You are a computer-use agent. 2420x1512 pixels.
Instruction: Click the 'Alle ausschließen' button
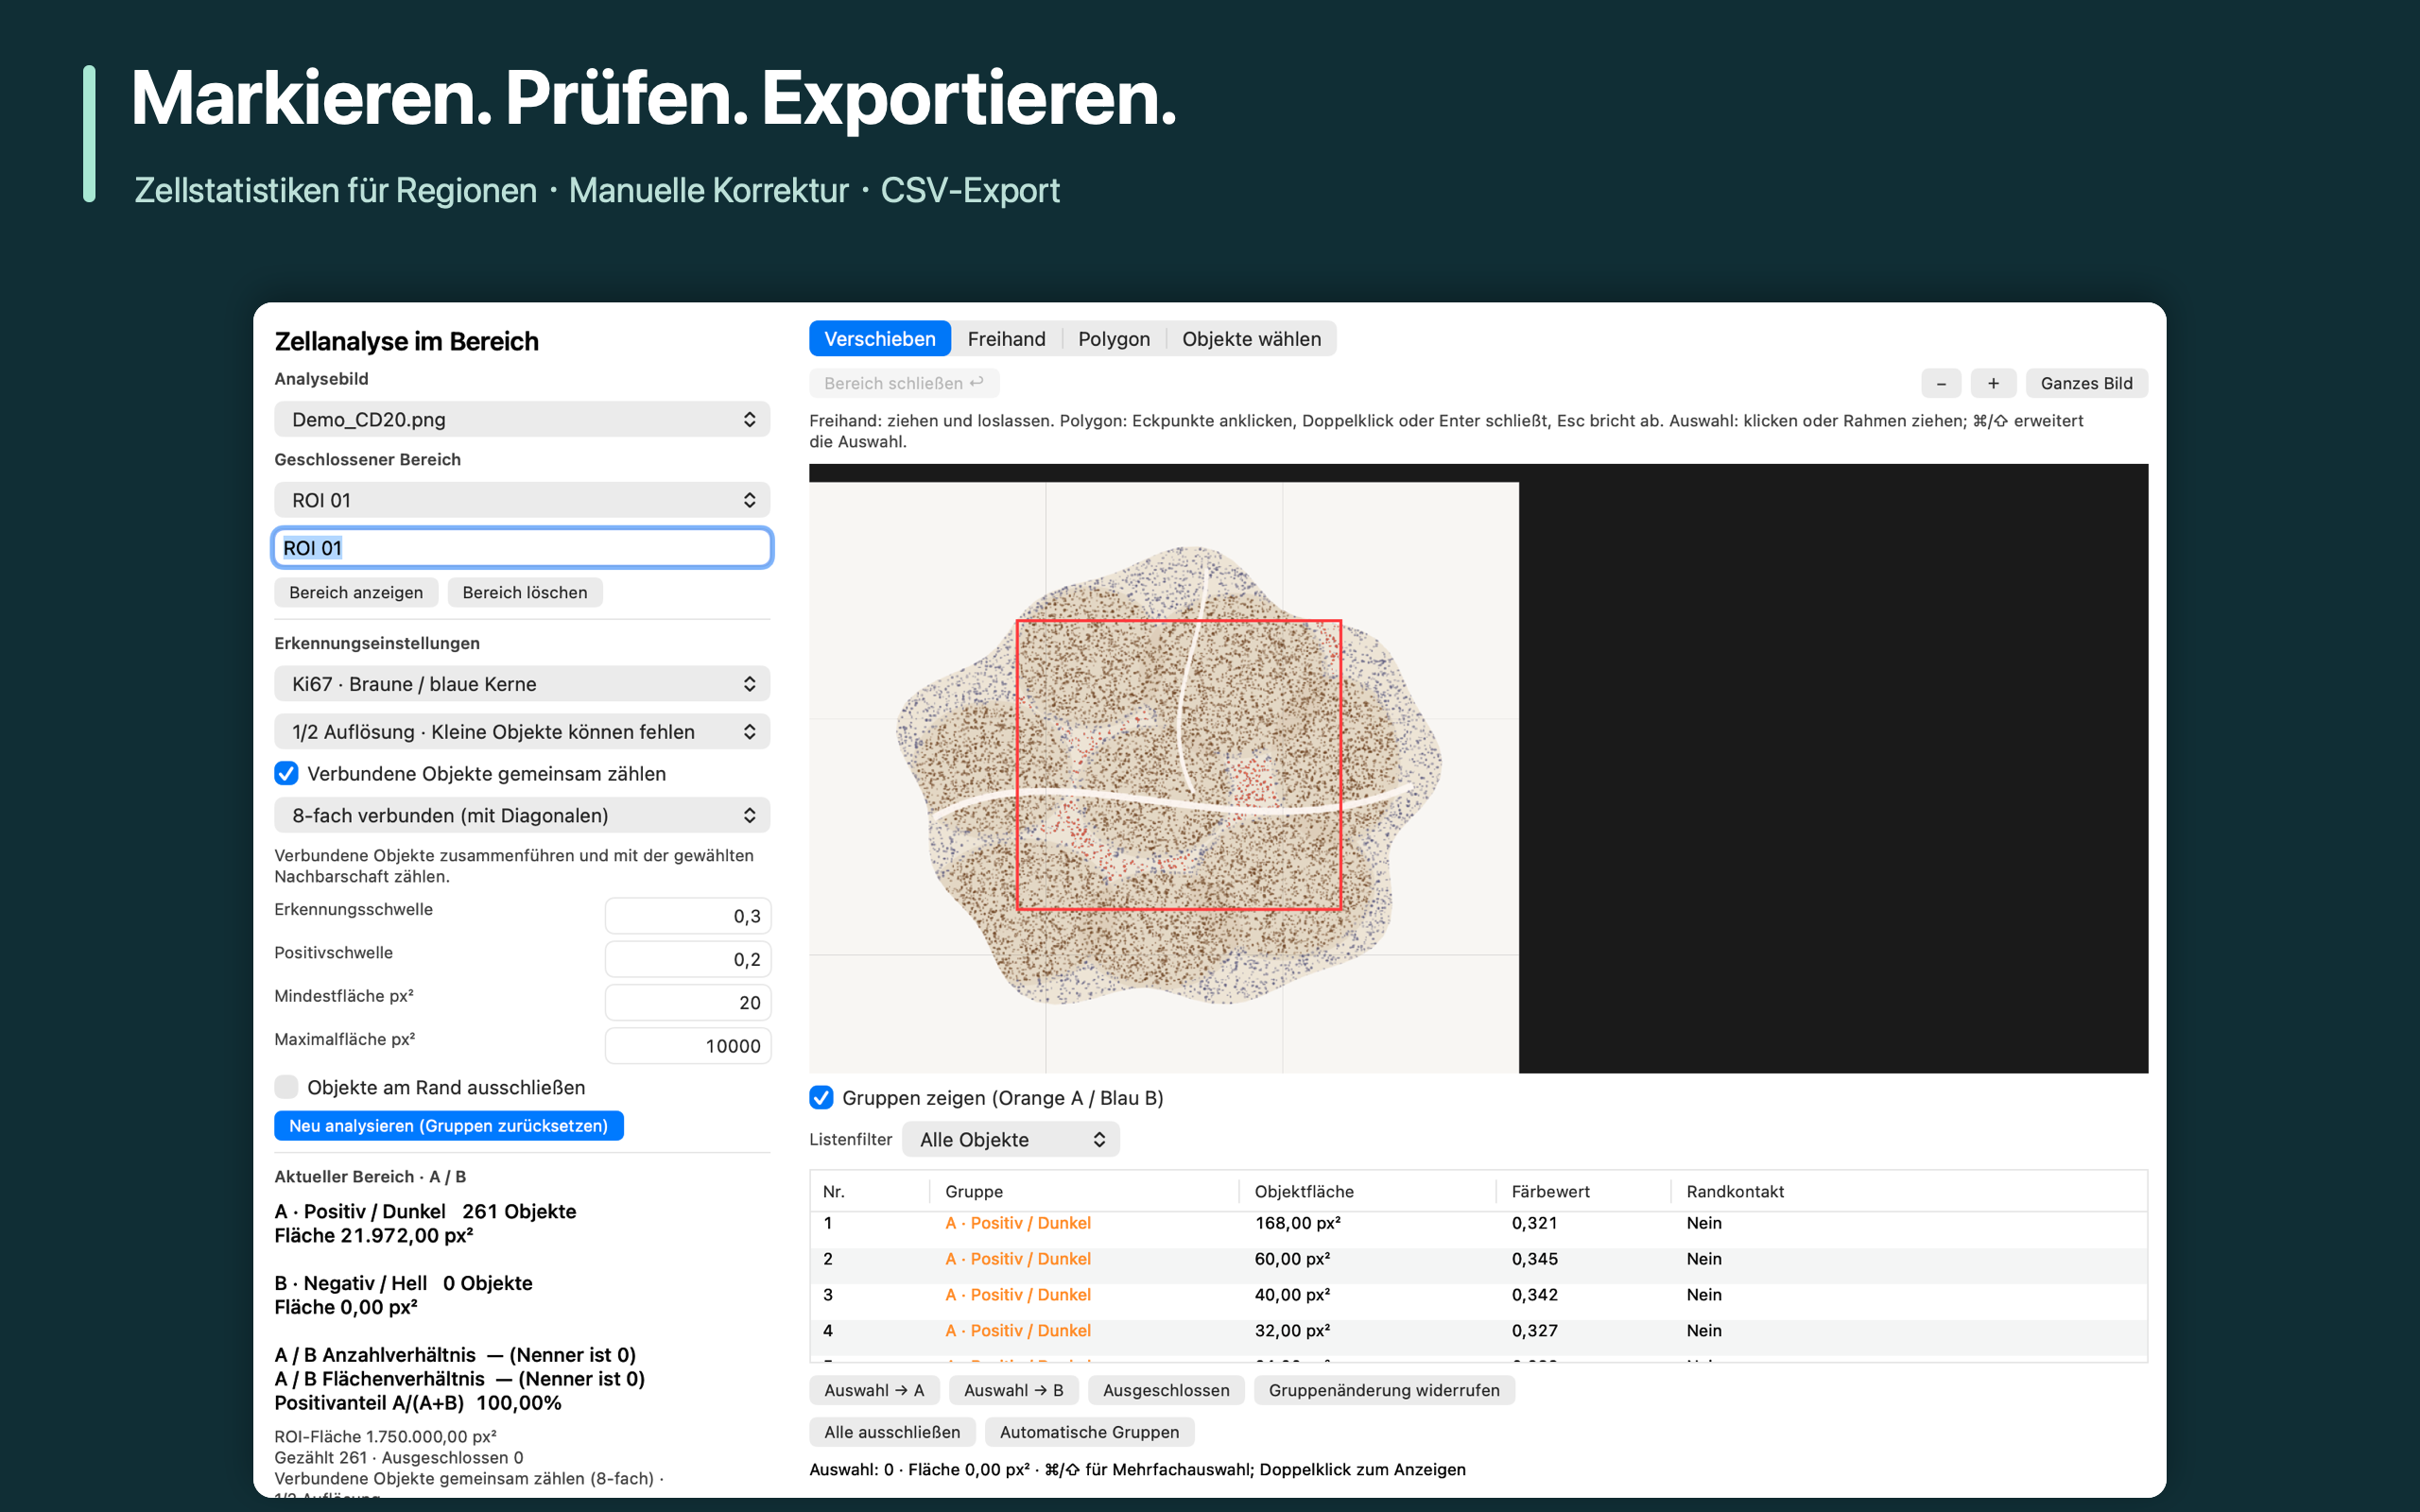tap(892, 1432)
